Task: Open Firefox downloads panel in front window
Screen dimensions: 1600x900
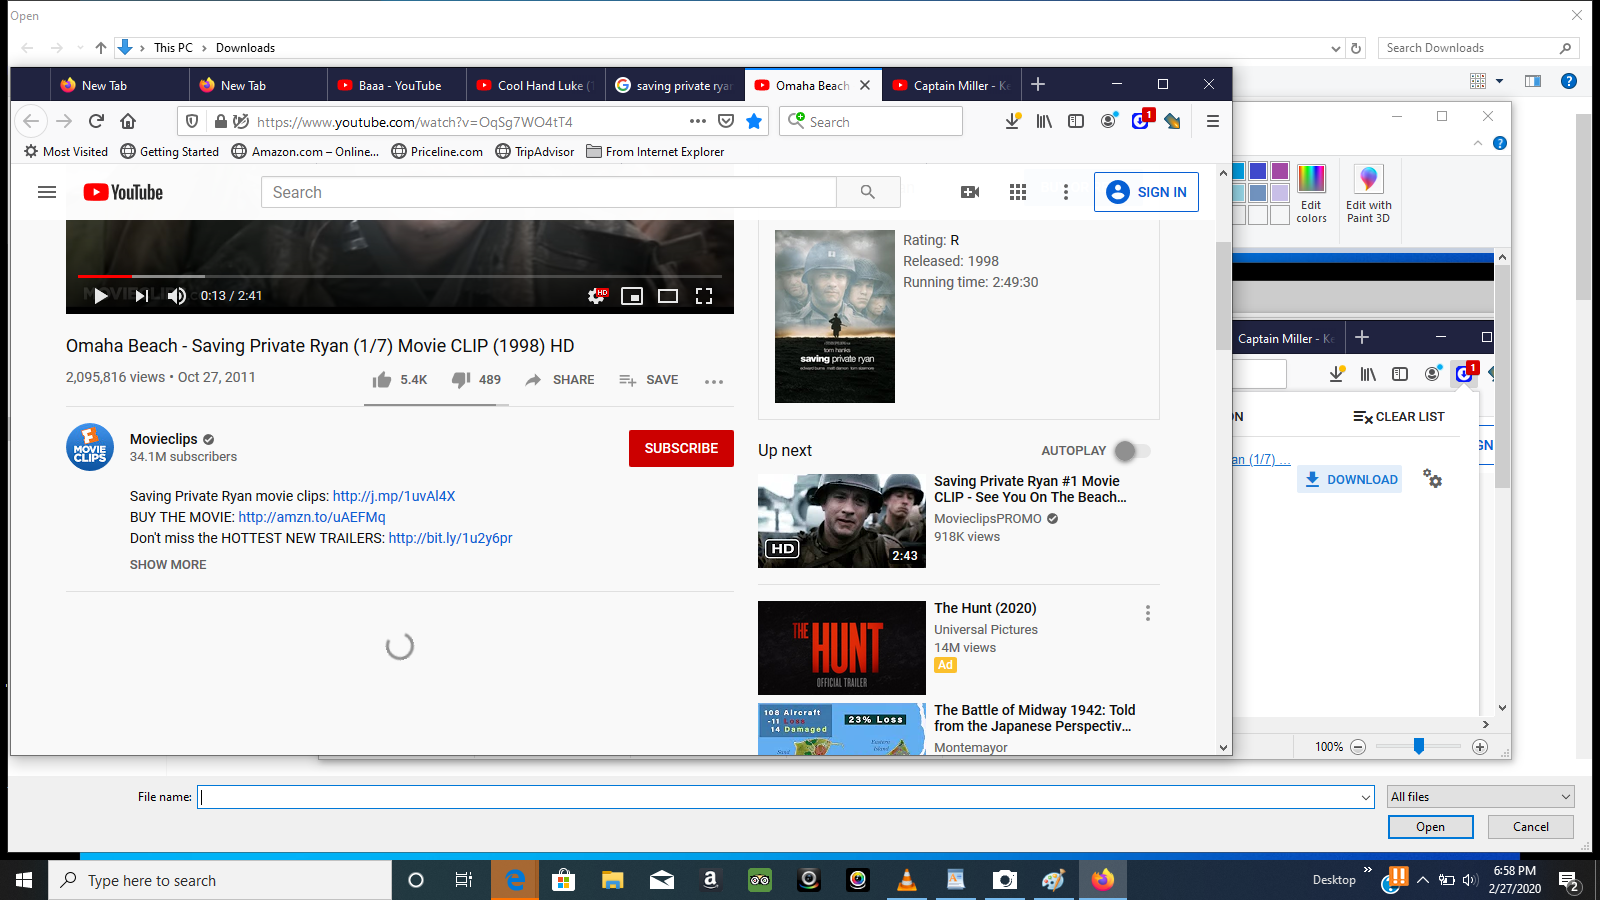Action: point(1013,121)
